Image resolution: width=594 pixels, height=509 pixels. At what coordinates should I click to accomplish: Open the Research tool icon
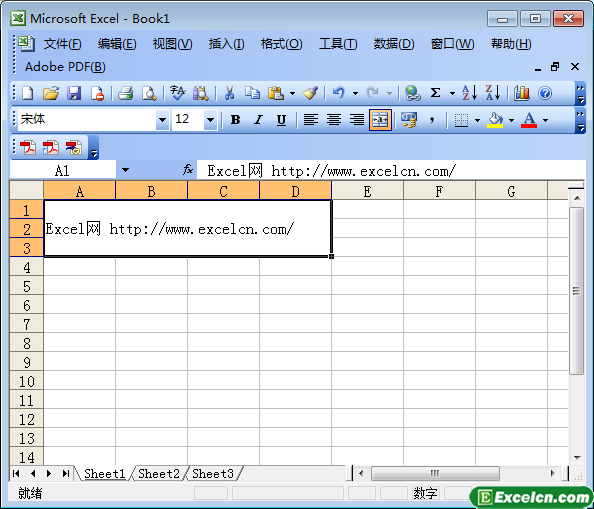(x=200, y=93)
